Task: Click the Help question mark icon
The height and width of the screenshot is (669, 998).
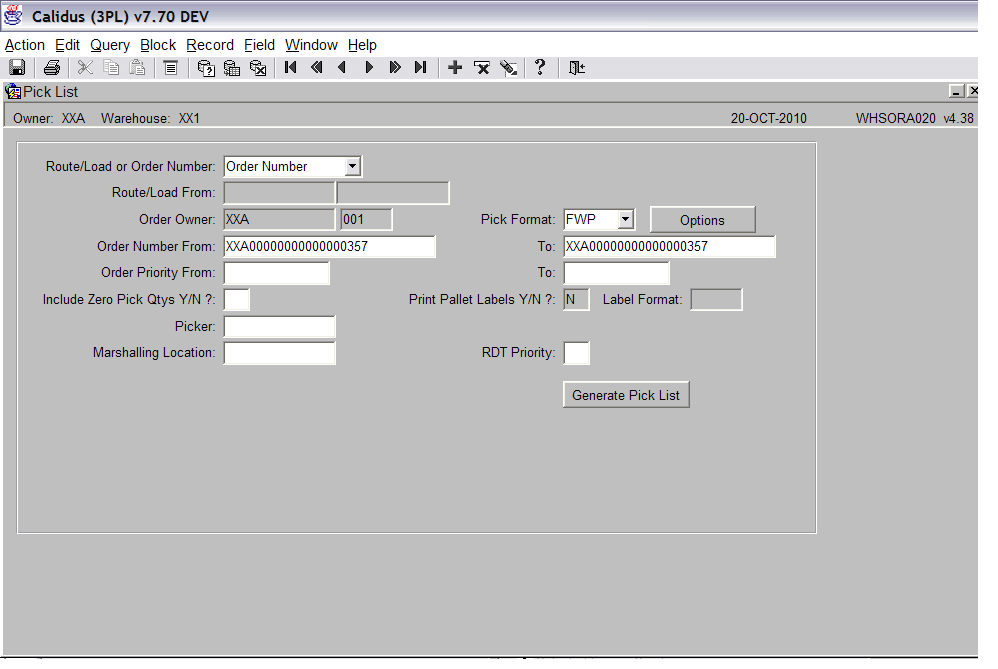Action: pos(540,67)
